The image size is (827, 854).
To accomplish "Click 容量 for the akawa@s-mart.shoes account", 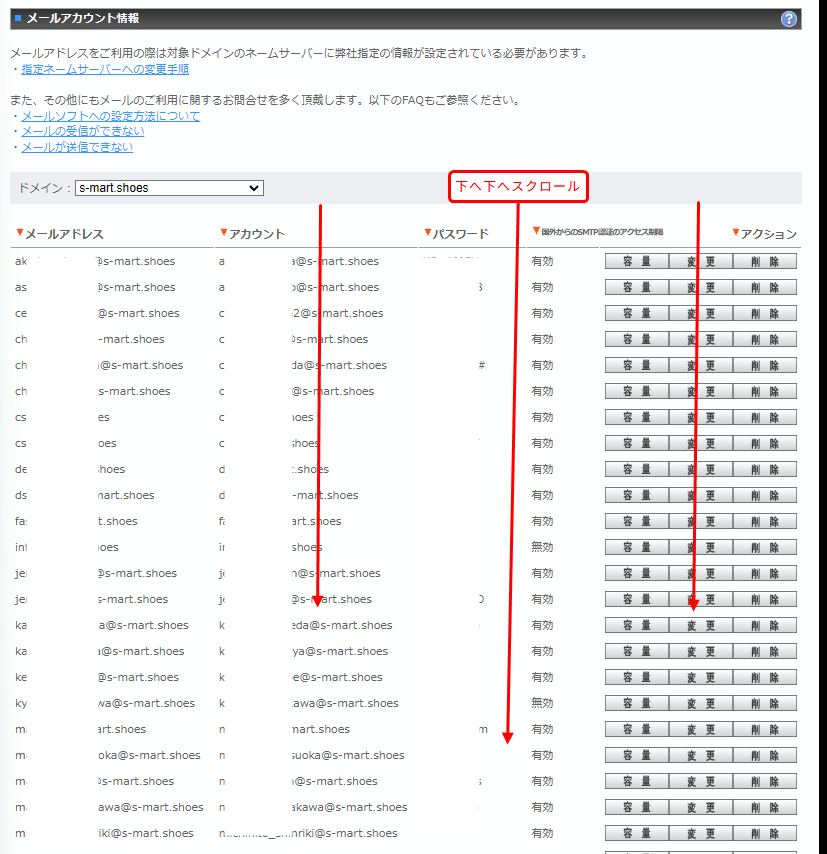I will point(636,807).
